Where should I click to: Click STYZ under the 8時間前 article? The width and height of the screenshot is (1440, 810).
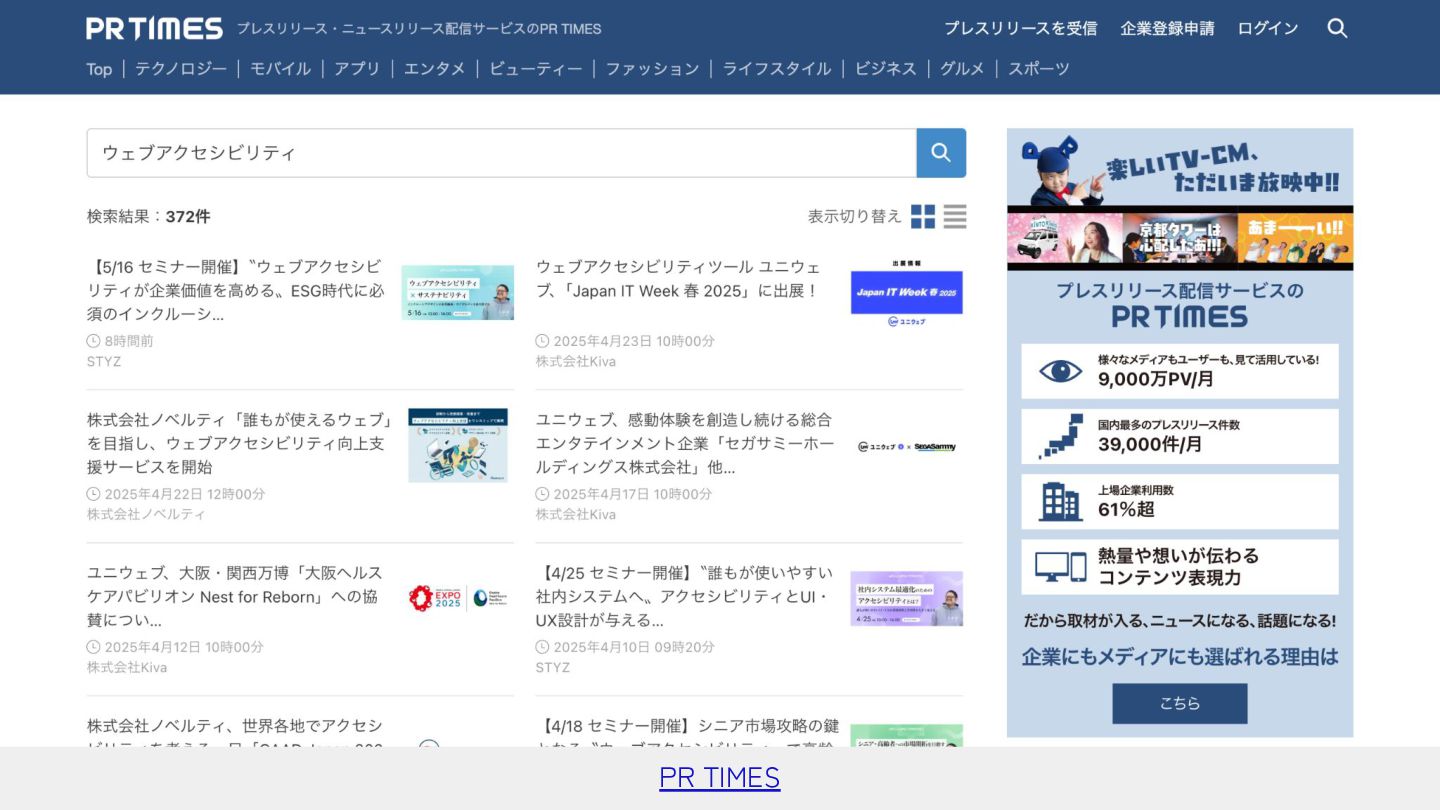click(104, 362)
